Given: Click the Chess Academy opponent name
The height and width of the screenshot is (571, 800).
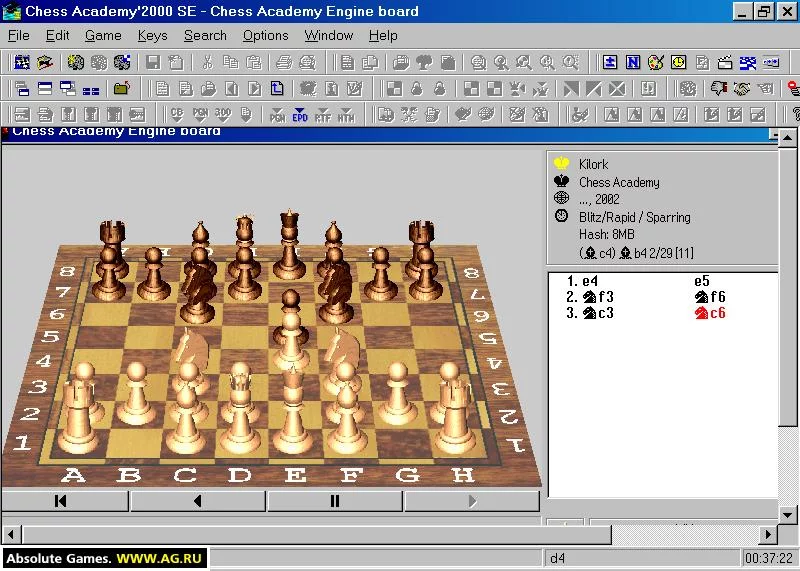Looking at the screenshot, I should tap(619, 182).
